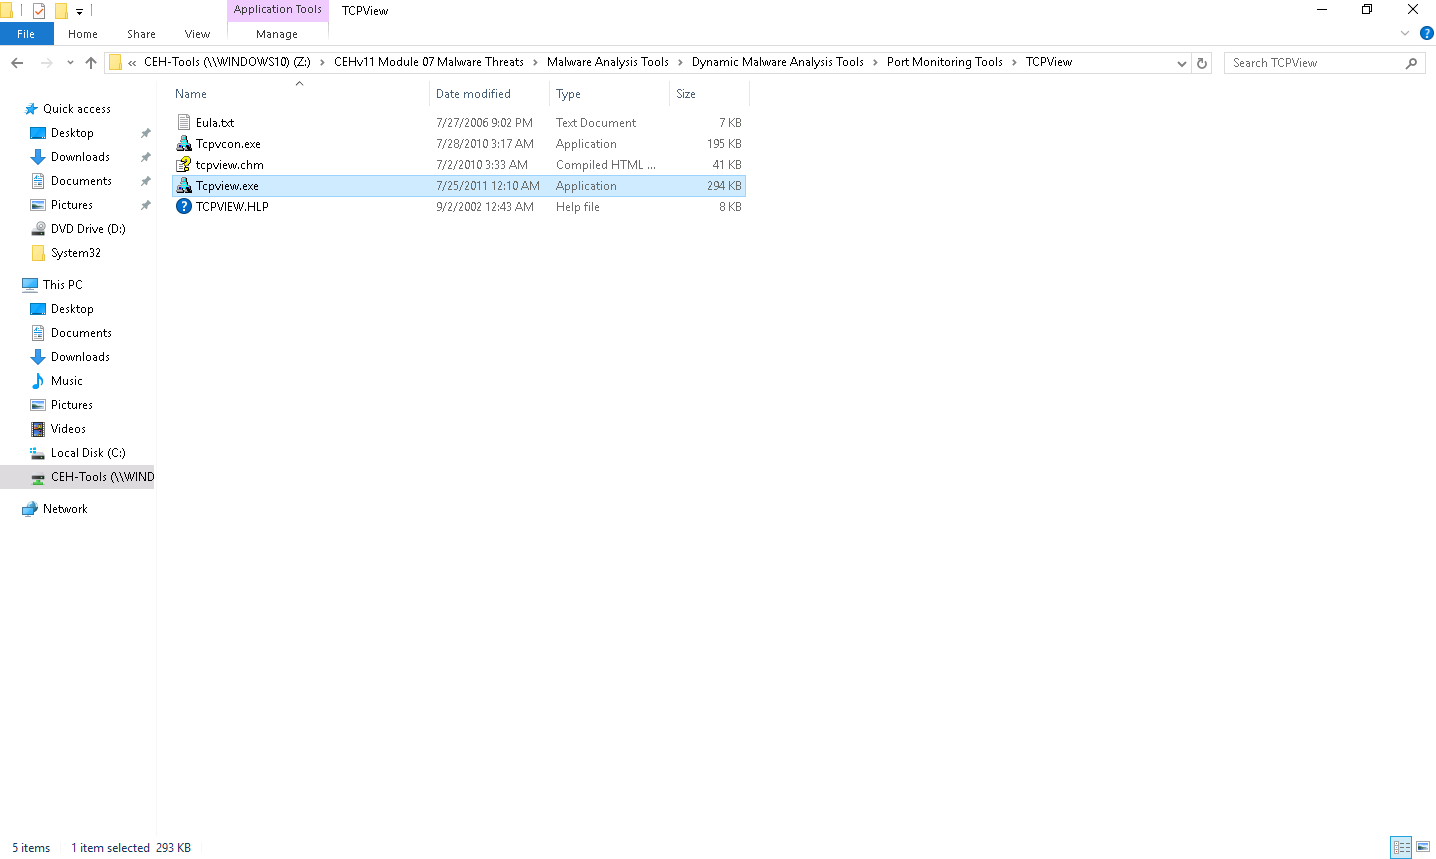Screen dimensions: 1436x859
Task: Click the 195 KB size cell
Action: point(724,144)
